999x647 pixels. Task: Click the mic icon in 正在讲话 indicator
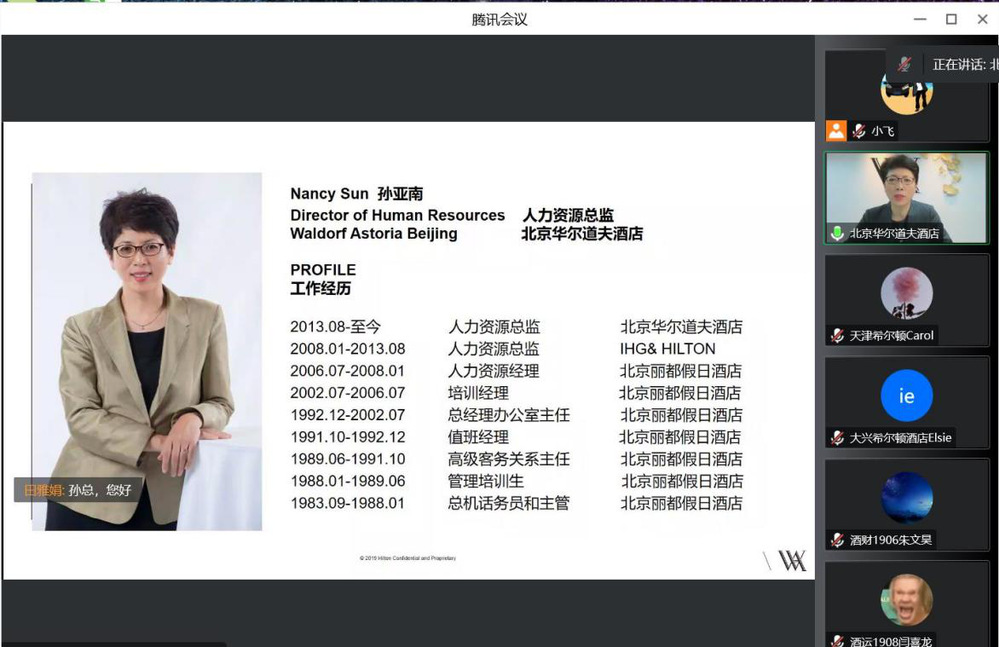click(904, 64)
